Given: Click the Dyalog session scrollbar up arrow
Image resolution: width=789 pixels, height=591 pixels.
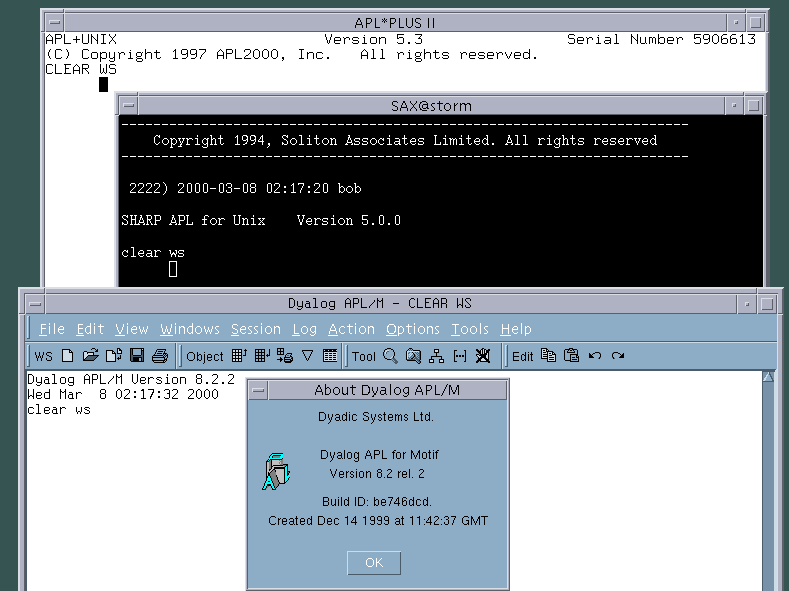Looking at the screenshot, I should click(768, 377).
